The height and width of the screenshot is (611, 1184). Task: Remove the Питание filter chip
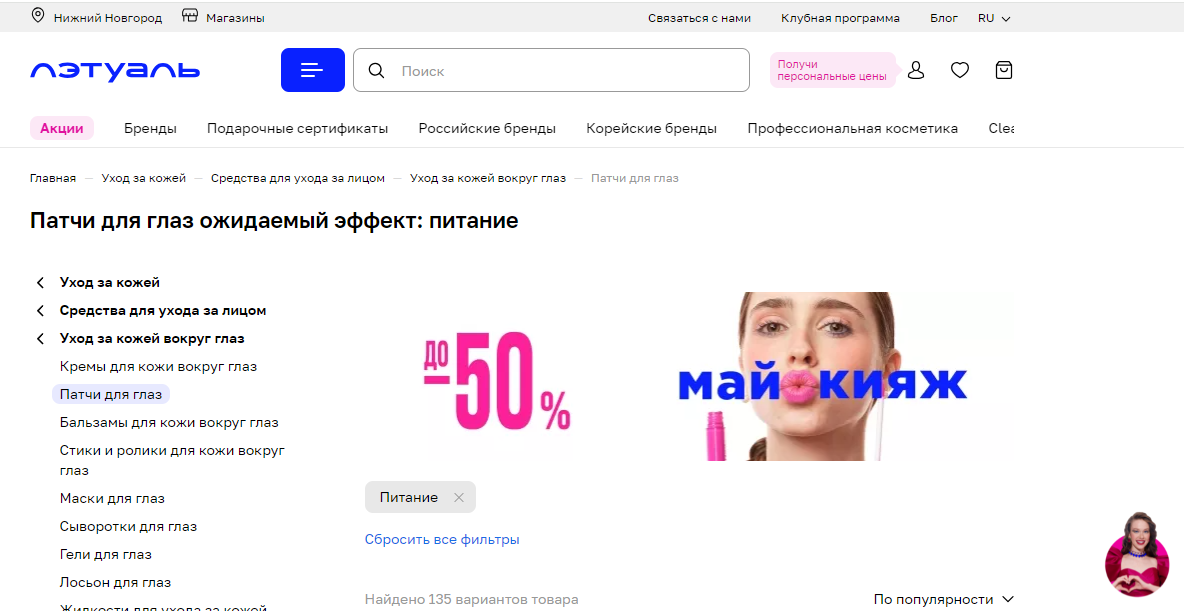point(458,498)
